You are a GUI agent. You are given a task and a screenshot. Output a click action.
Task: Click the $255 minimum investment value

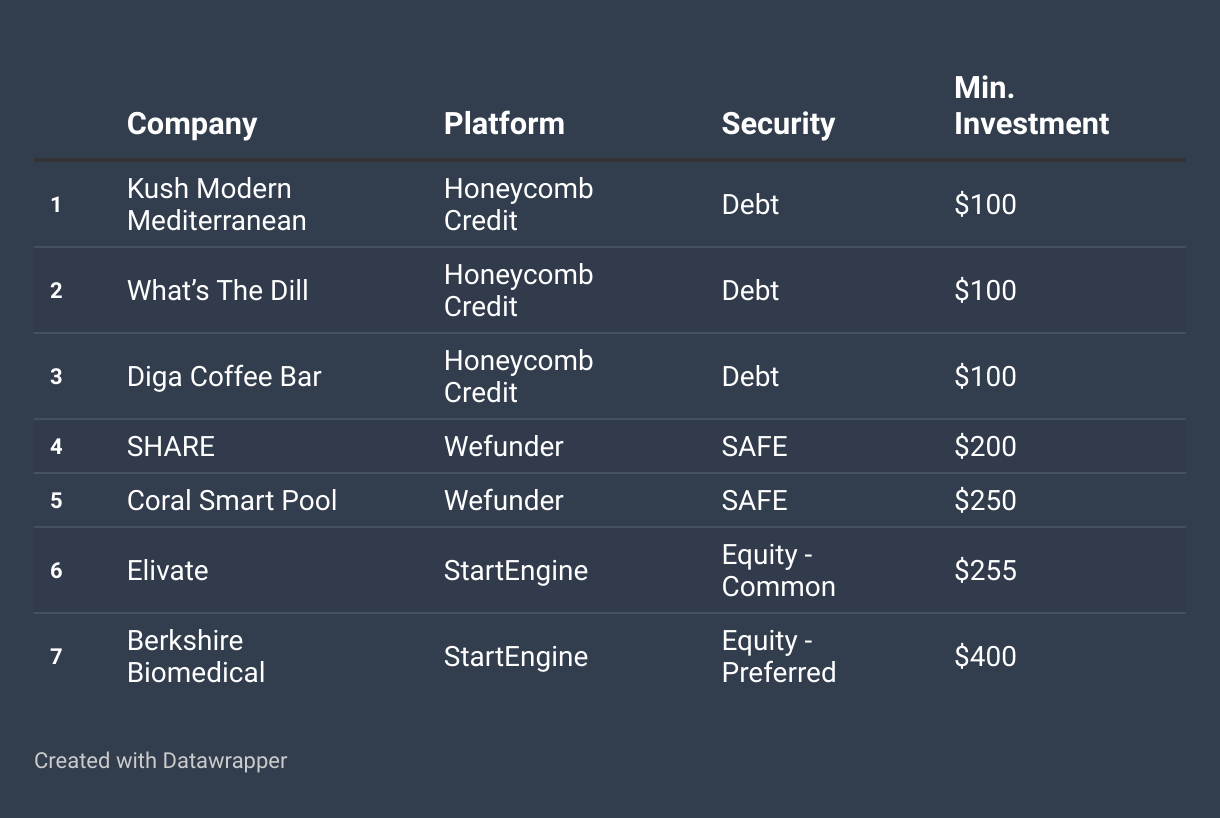click(x=985, y=571)
